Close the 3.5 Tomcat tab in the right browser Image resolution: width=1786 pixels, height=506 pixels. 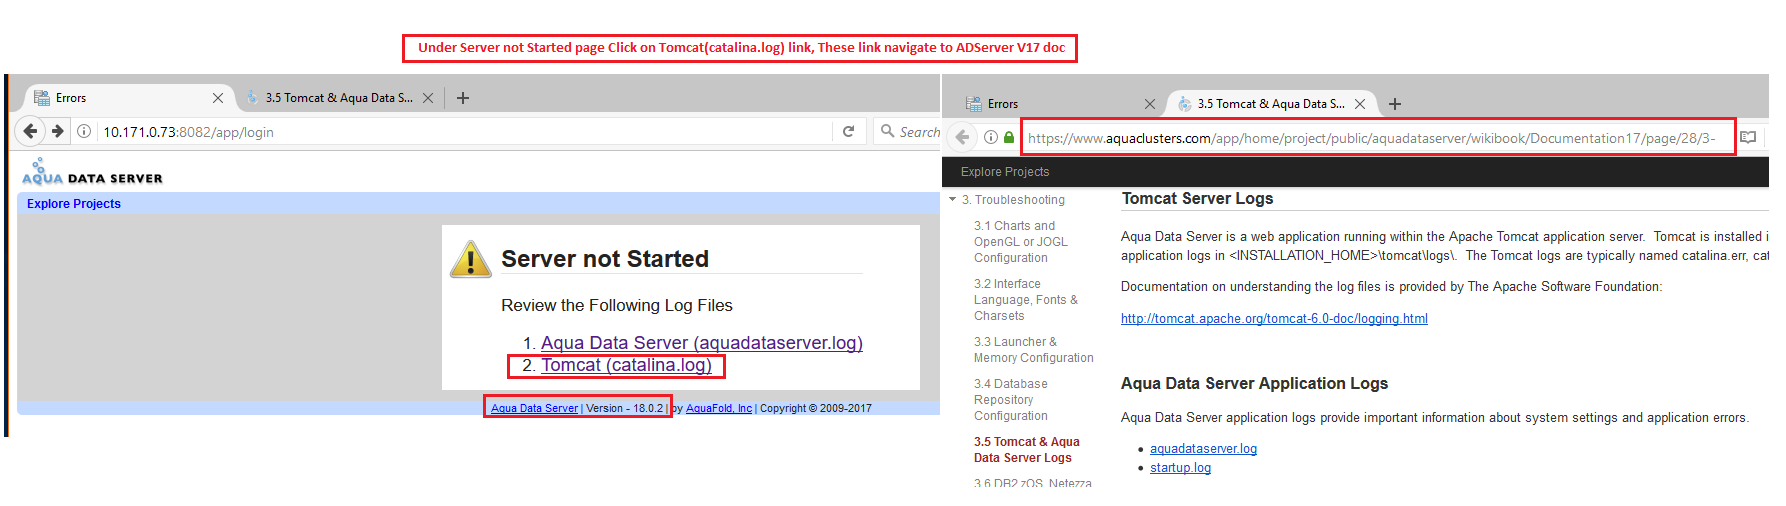tap(1360, 104)
